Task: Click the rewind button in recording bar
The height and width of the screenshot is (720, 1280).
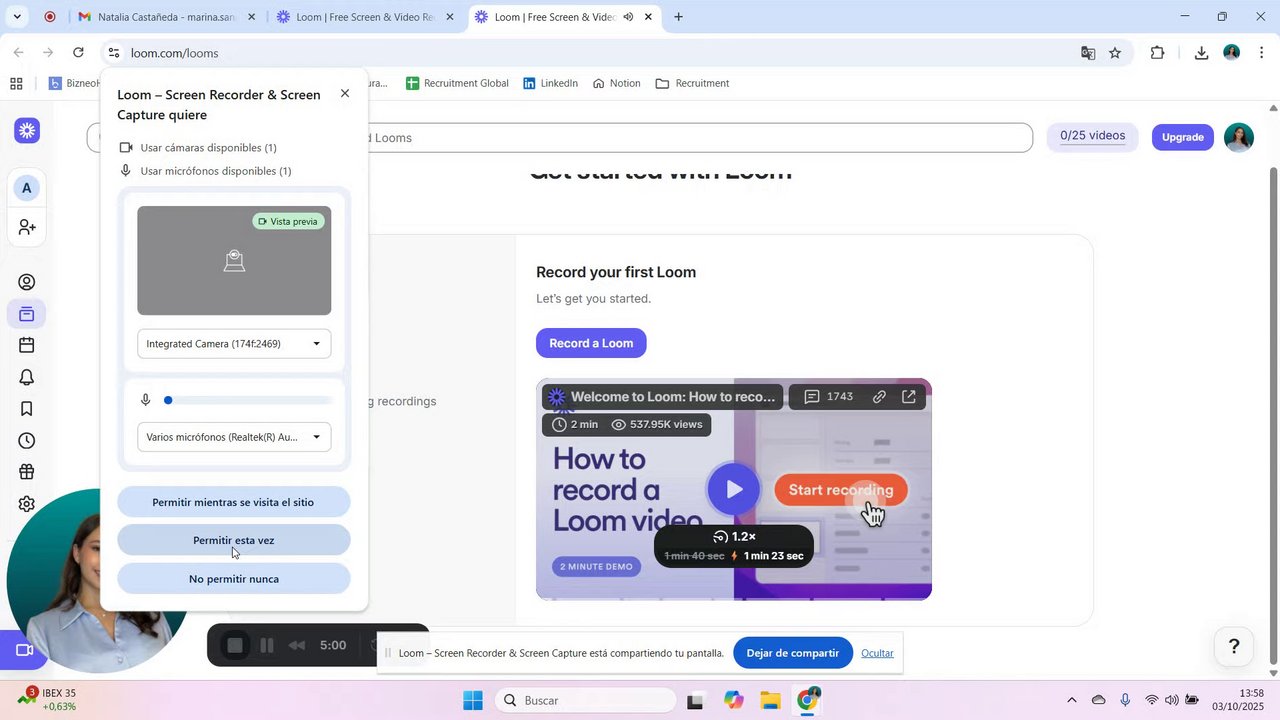Action: click(x=297, y=646)
